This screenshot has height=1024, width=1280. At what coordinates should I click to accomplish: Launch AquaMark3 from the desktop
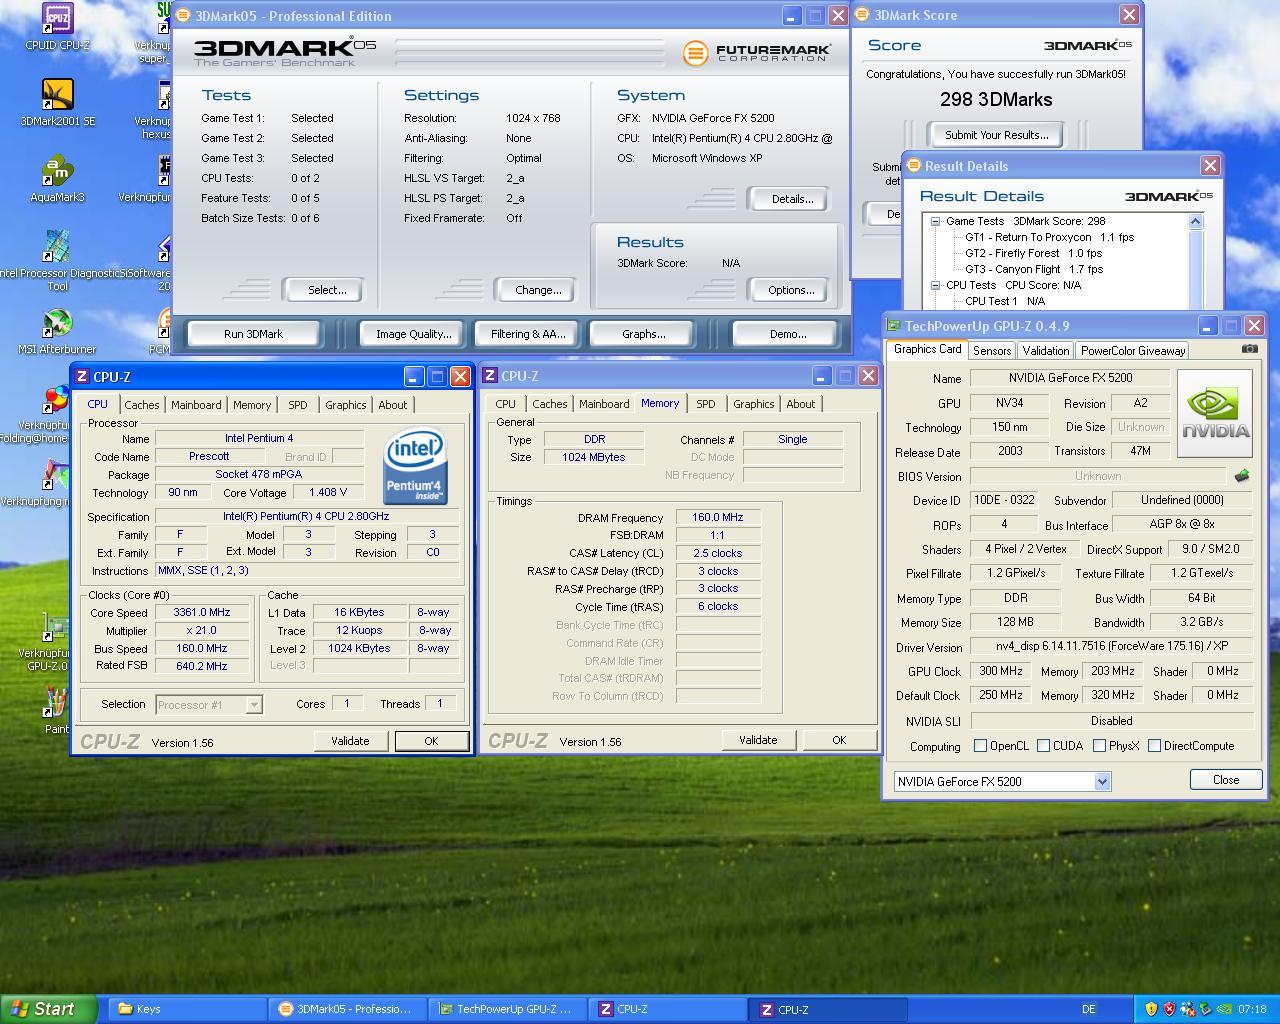click(58, 179)
